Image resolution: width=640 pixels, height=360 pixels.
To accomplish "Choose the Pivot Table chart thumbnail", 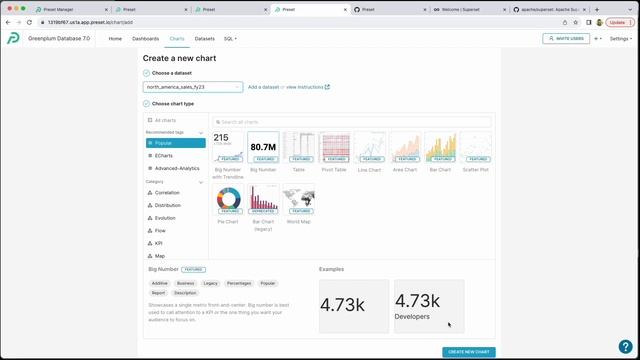I will click(334, 147).
